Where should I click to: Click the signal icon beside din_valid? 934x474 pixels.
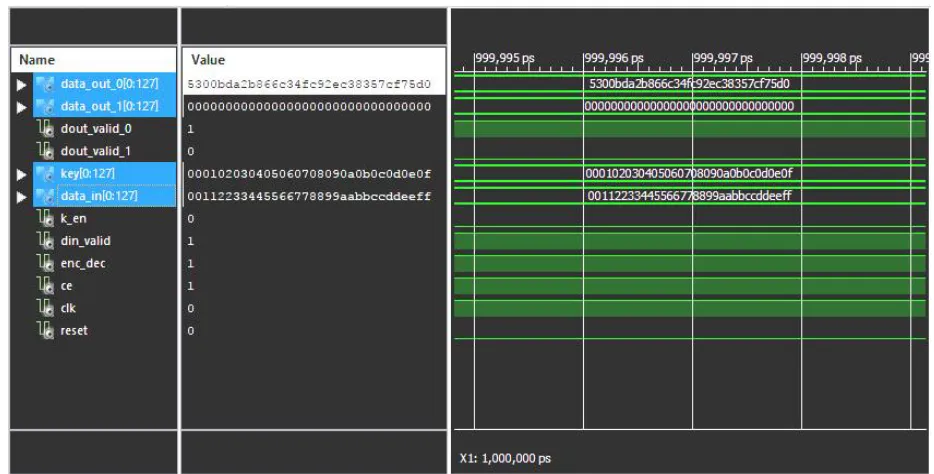point(46,241)
